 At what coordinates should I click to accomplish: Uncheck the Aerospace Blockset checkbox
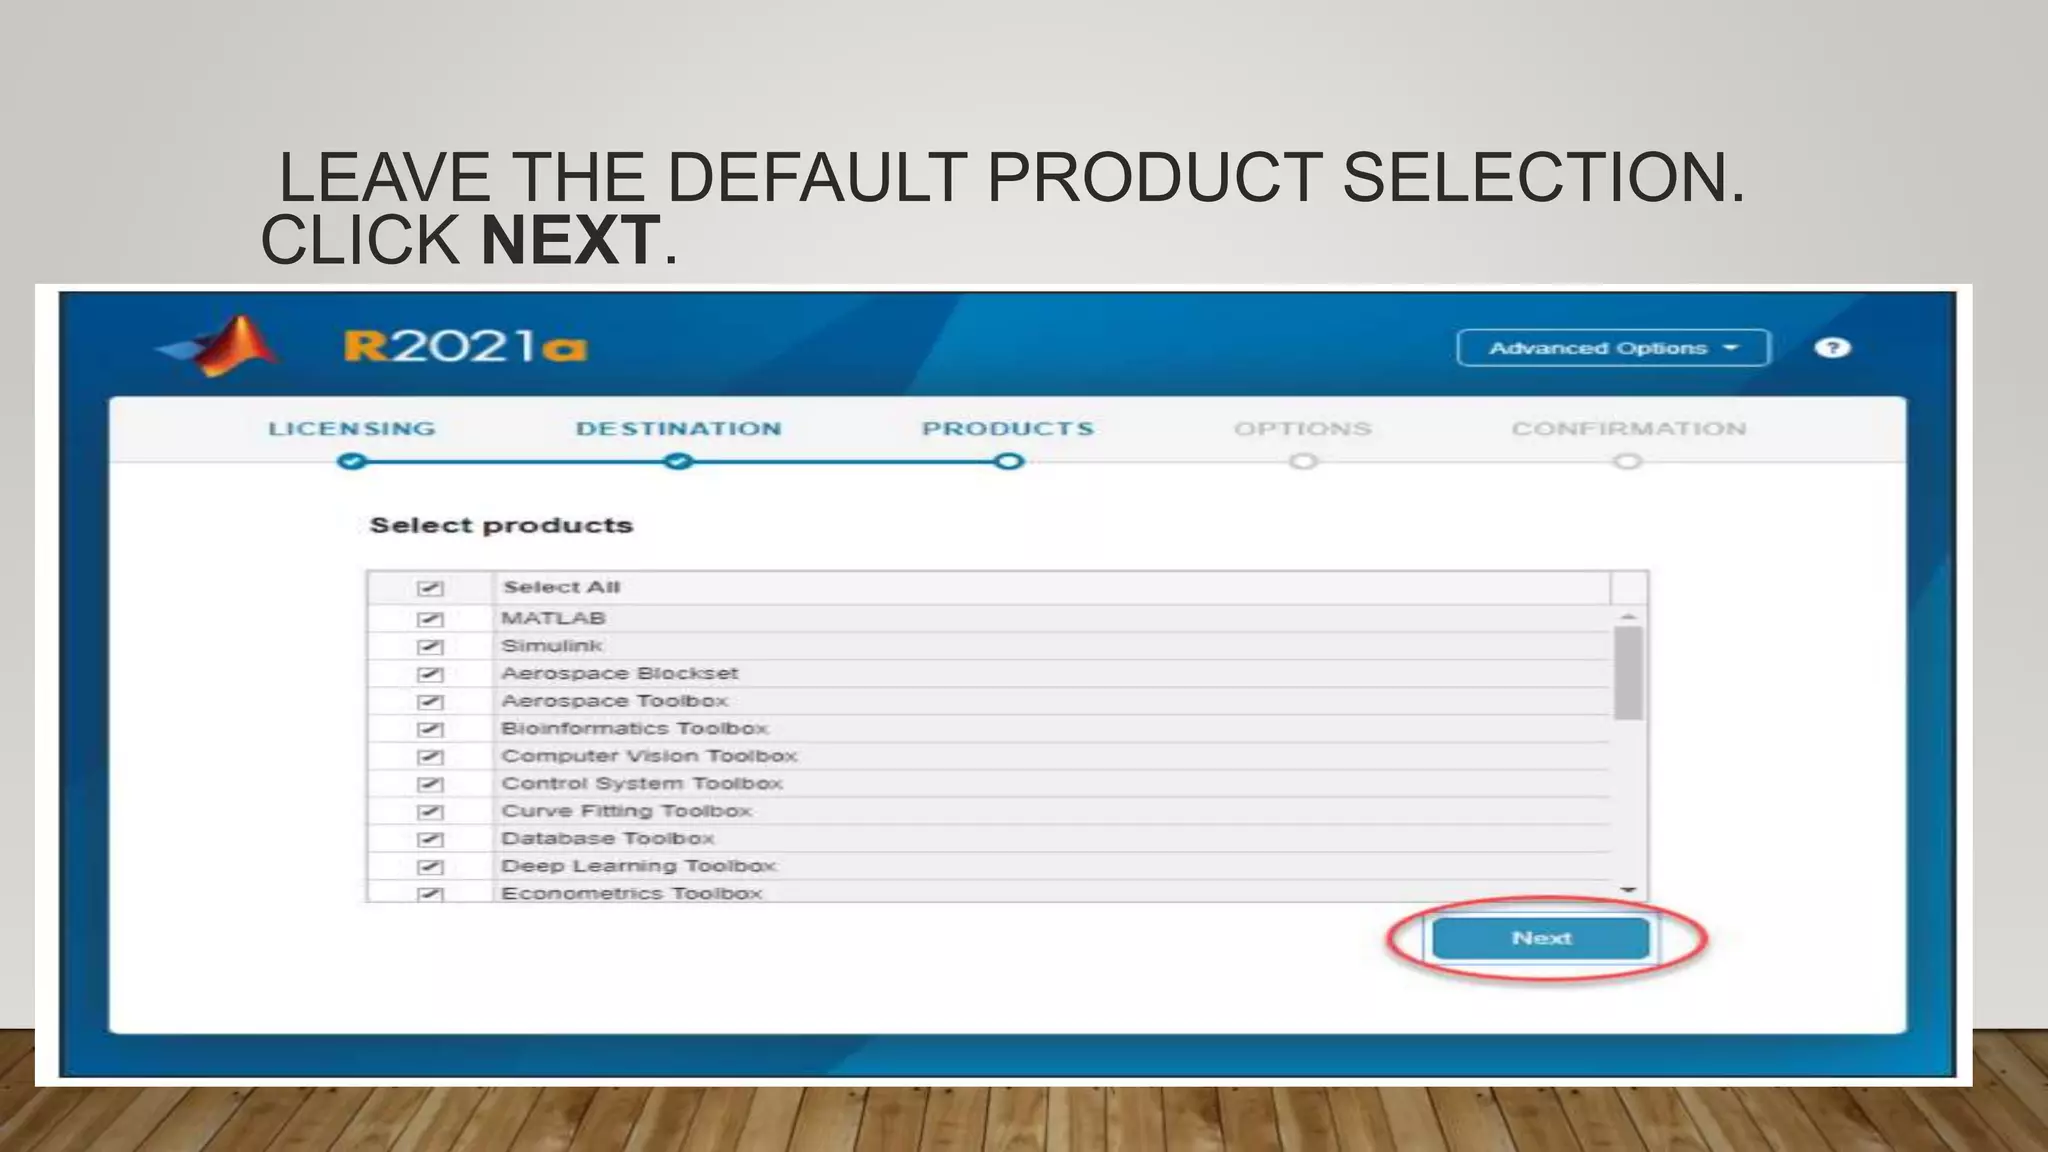pyautogui.click(x=430, y=674)
